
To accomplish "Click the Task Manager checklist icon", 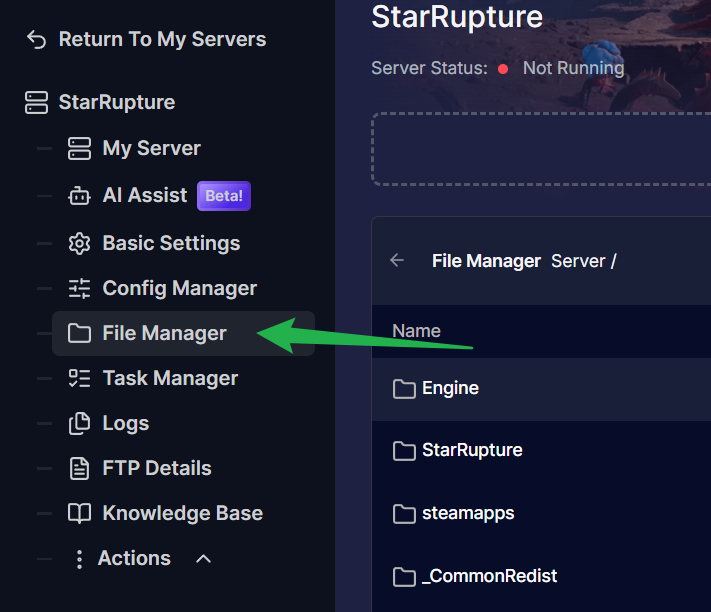I will click(x=79, y=379).
